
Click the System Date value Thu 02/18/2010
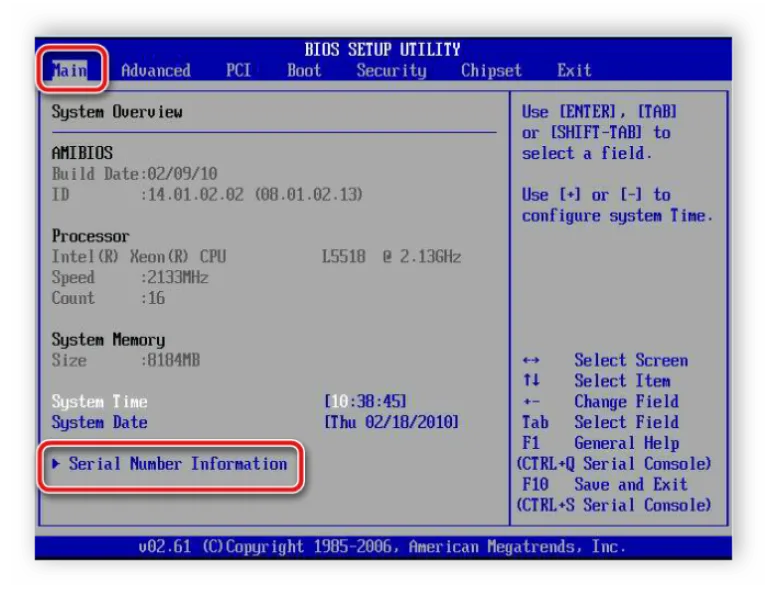tap(391, 422)
